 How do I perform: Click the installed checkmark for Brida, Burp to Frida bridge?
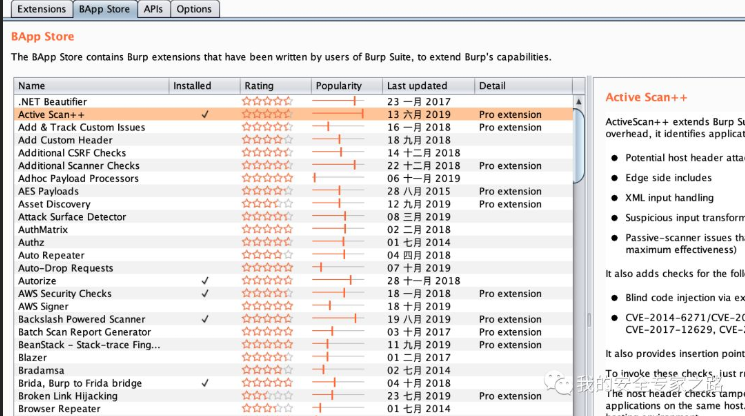tap(205, 383)
